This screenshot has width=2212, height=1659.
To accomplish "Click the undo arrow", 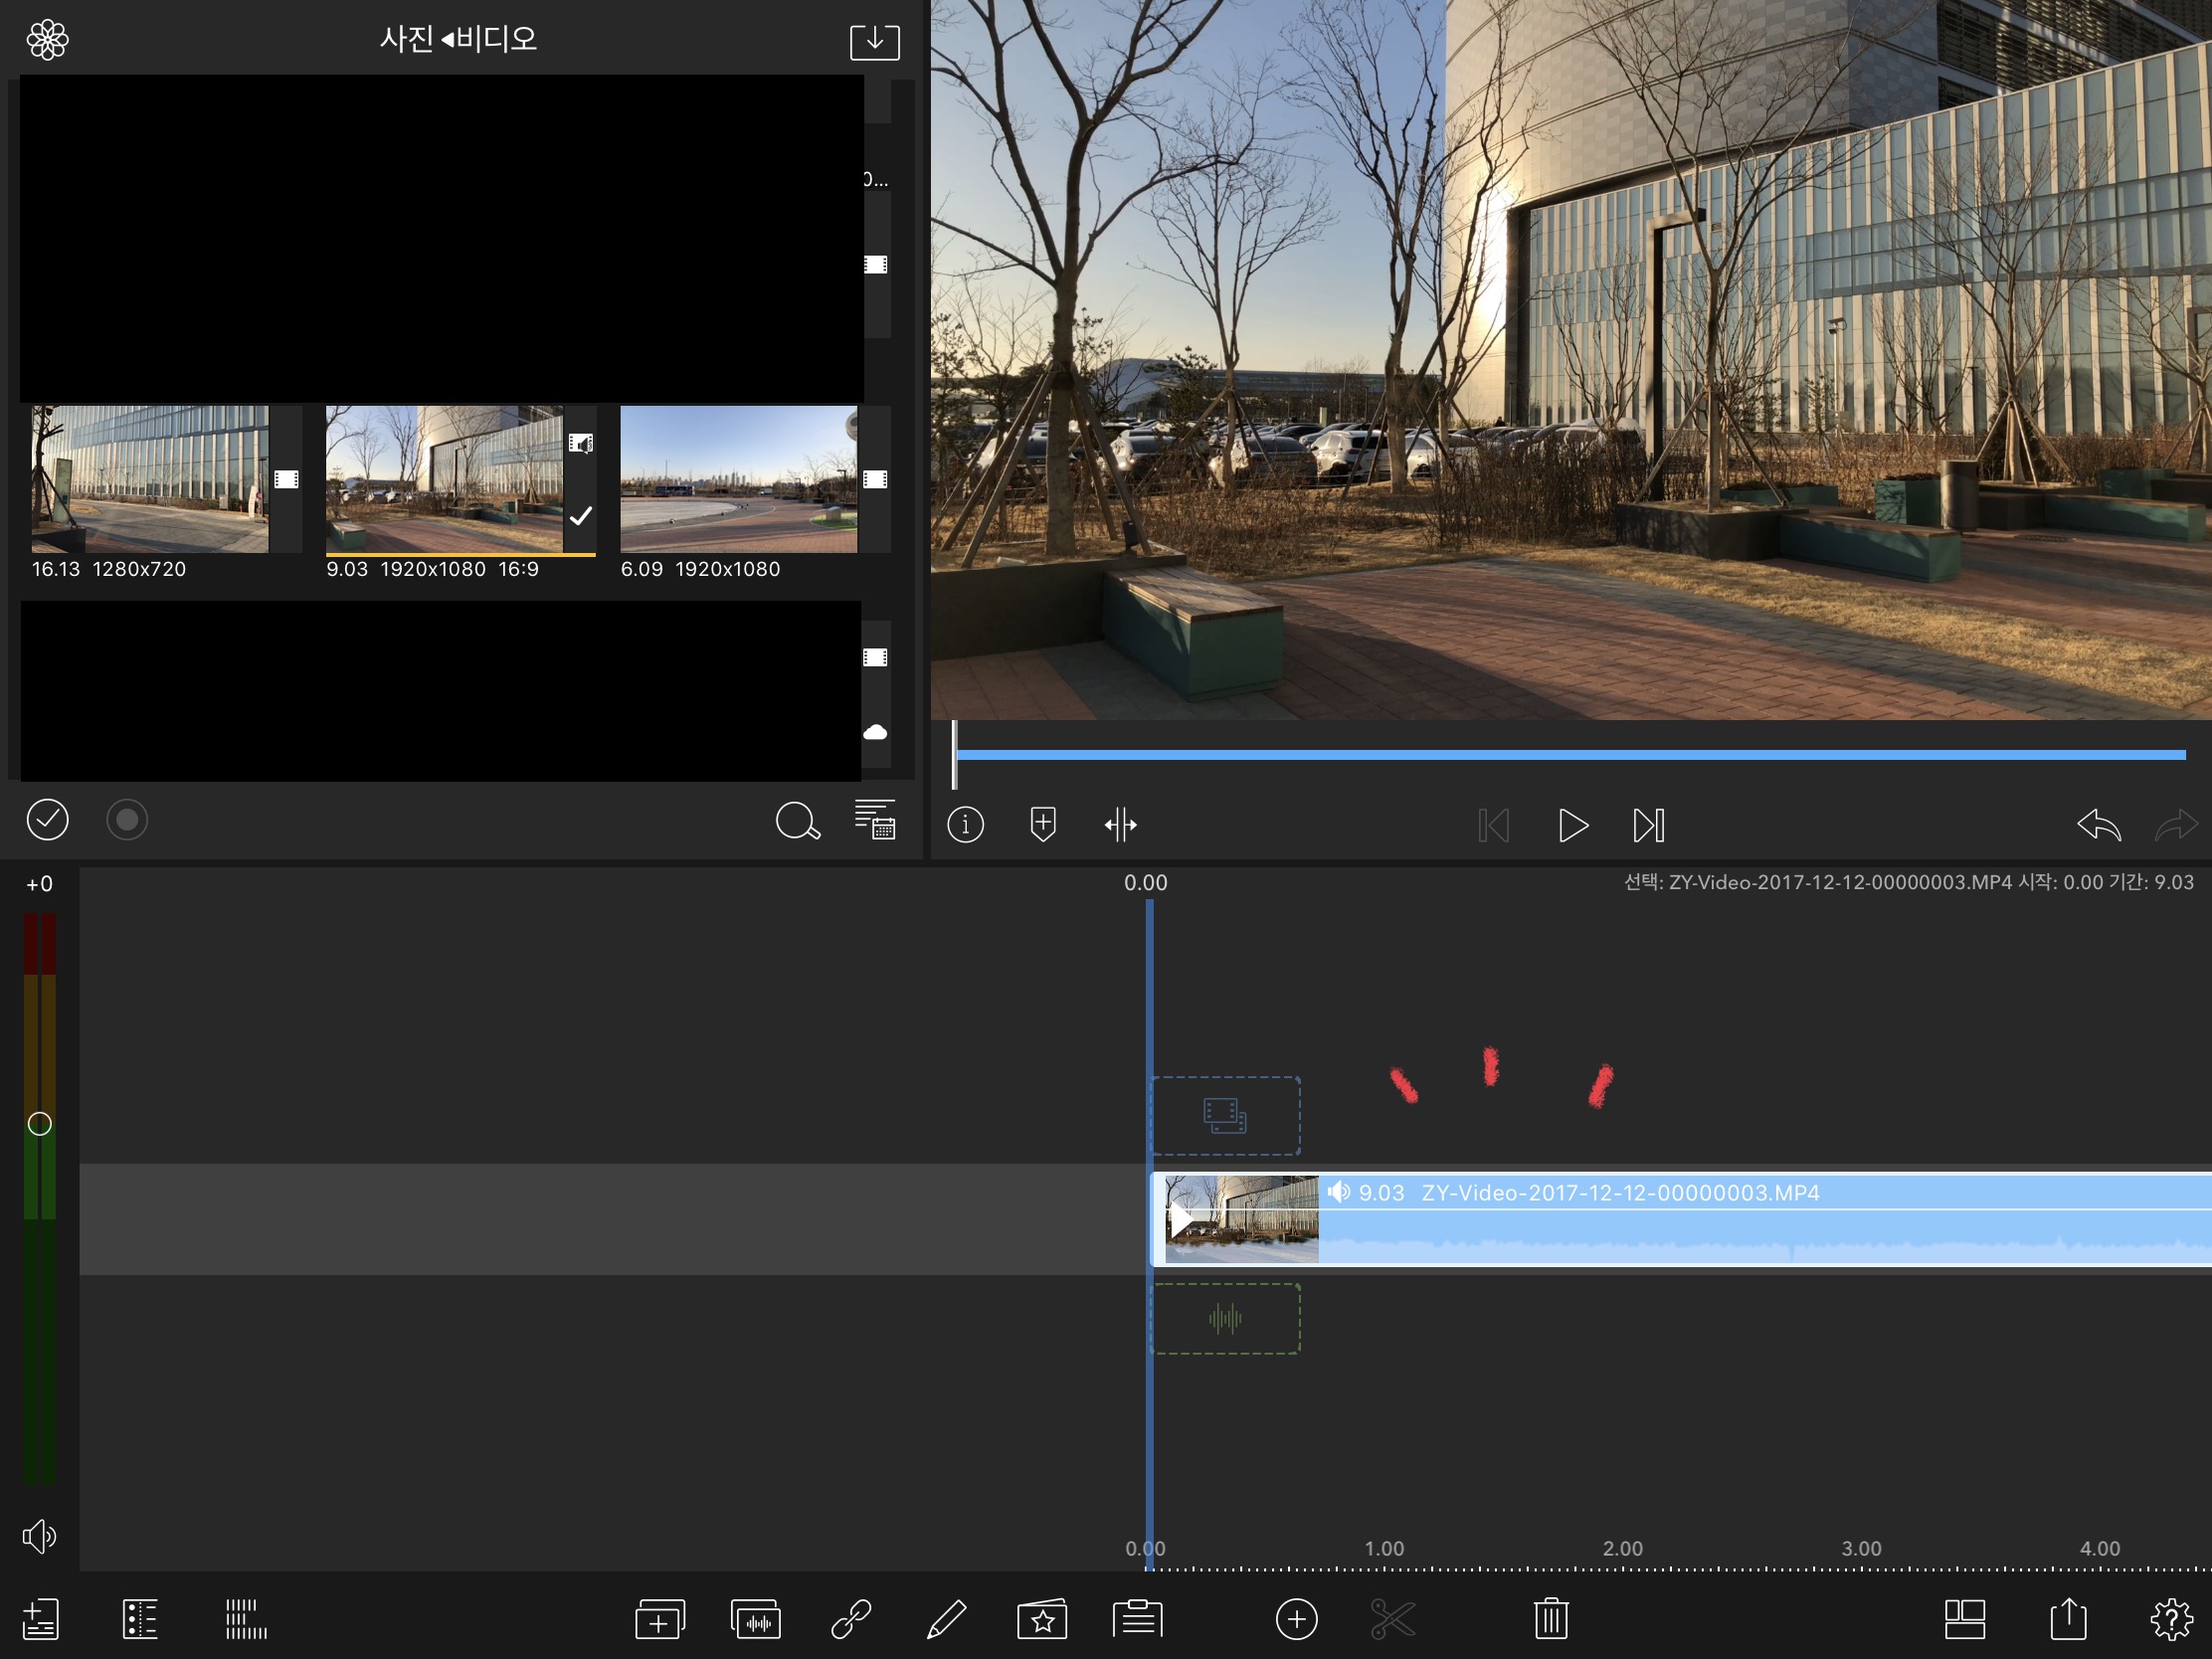I will [x=2098, y=825].
